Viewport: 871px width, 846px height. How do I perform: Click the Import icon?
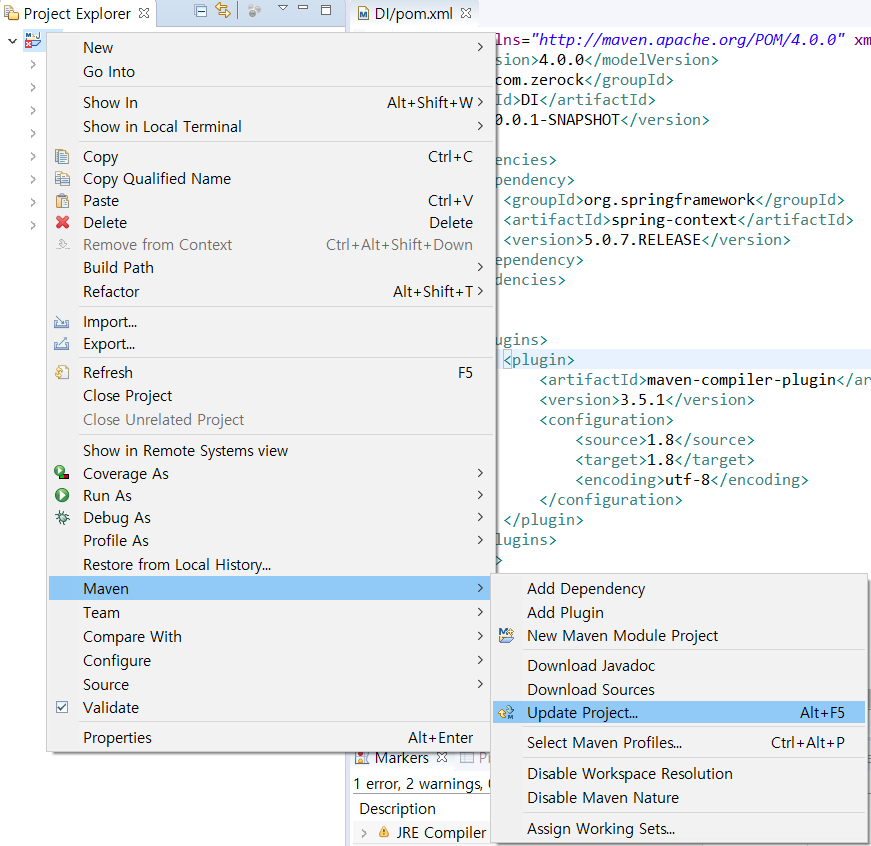pos(62,322)
